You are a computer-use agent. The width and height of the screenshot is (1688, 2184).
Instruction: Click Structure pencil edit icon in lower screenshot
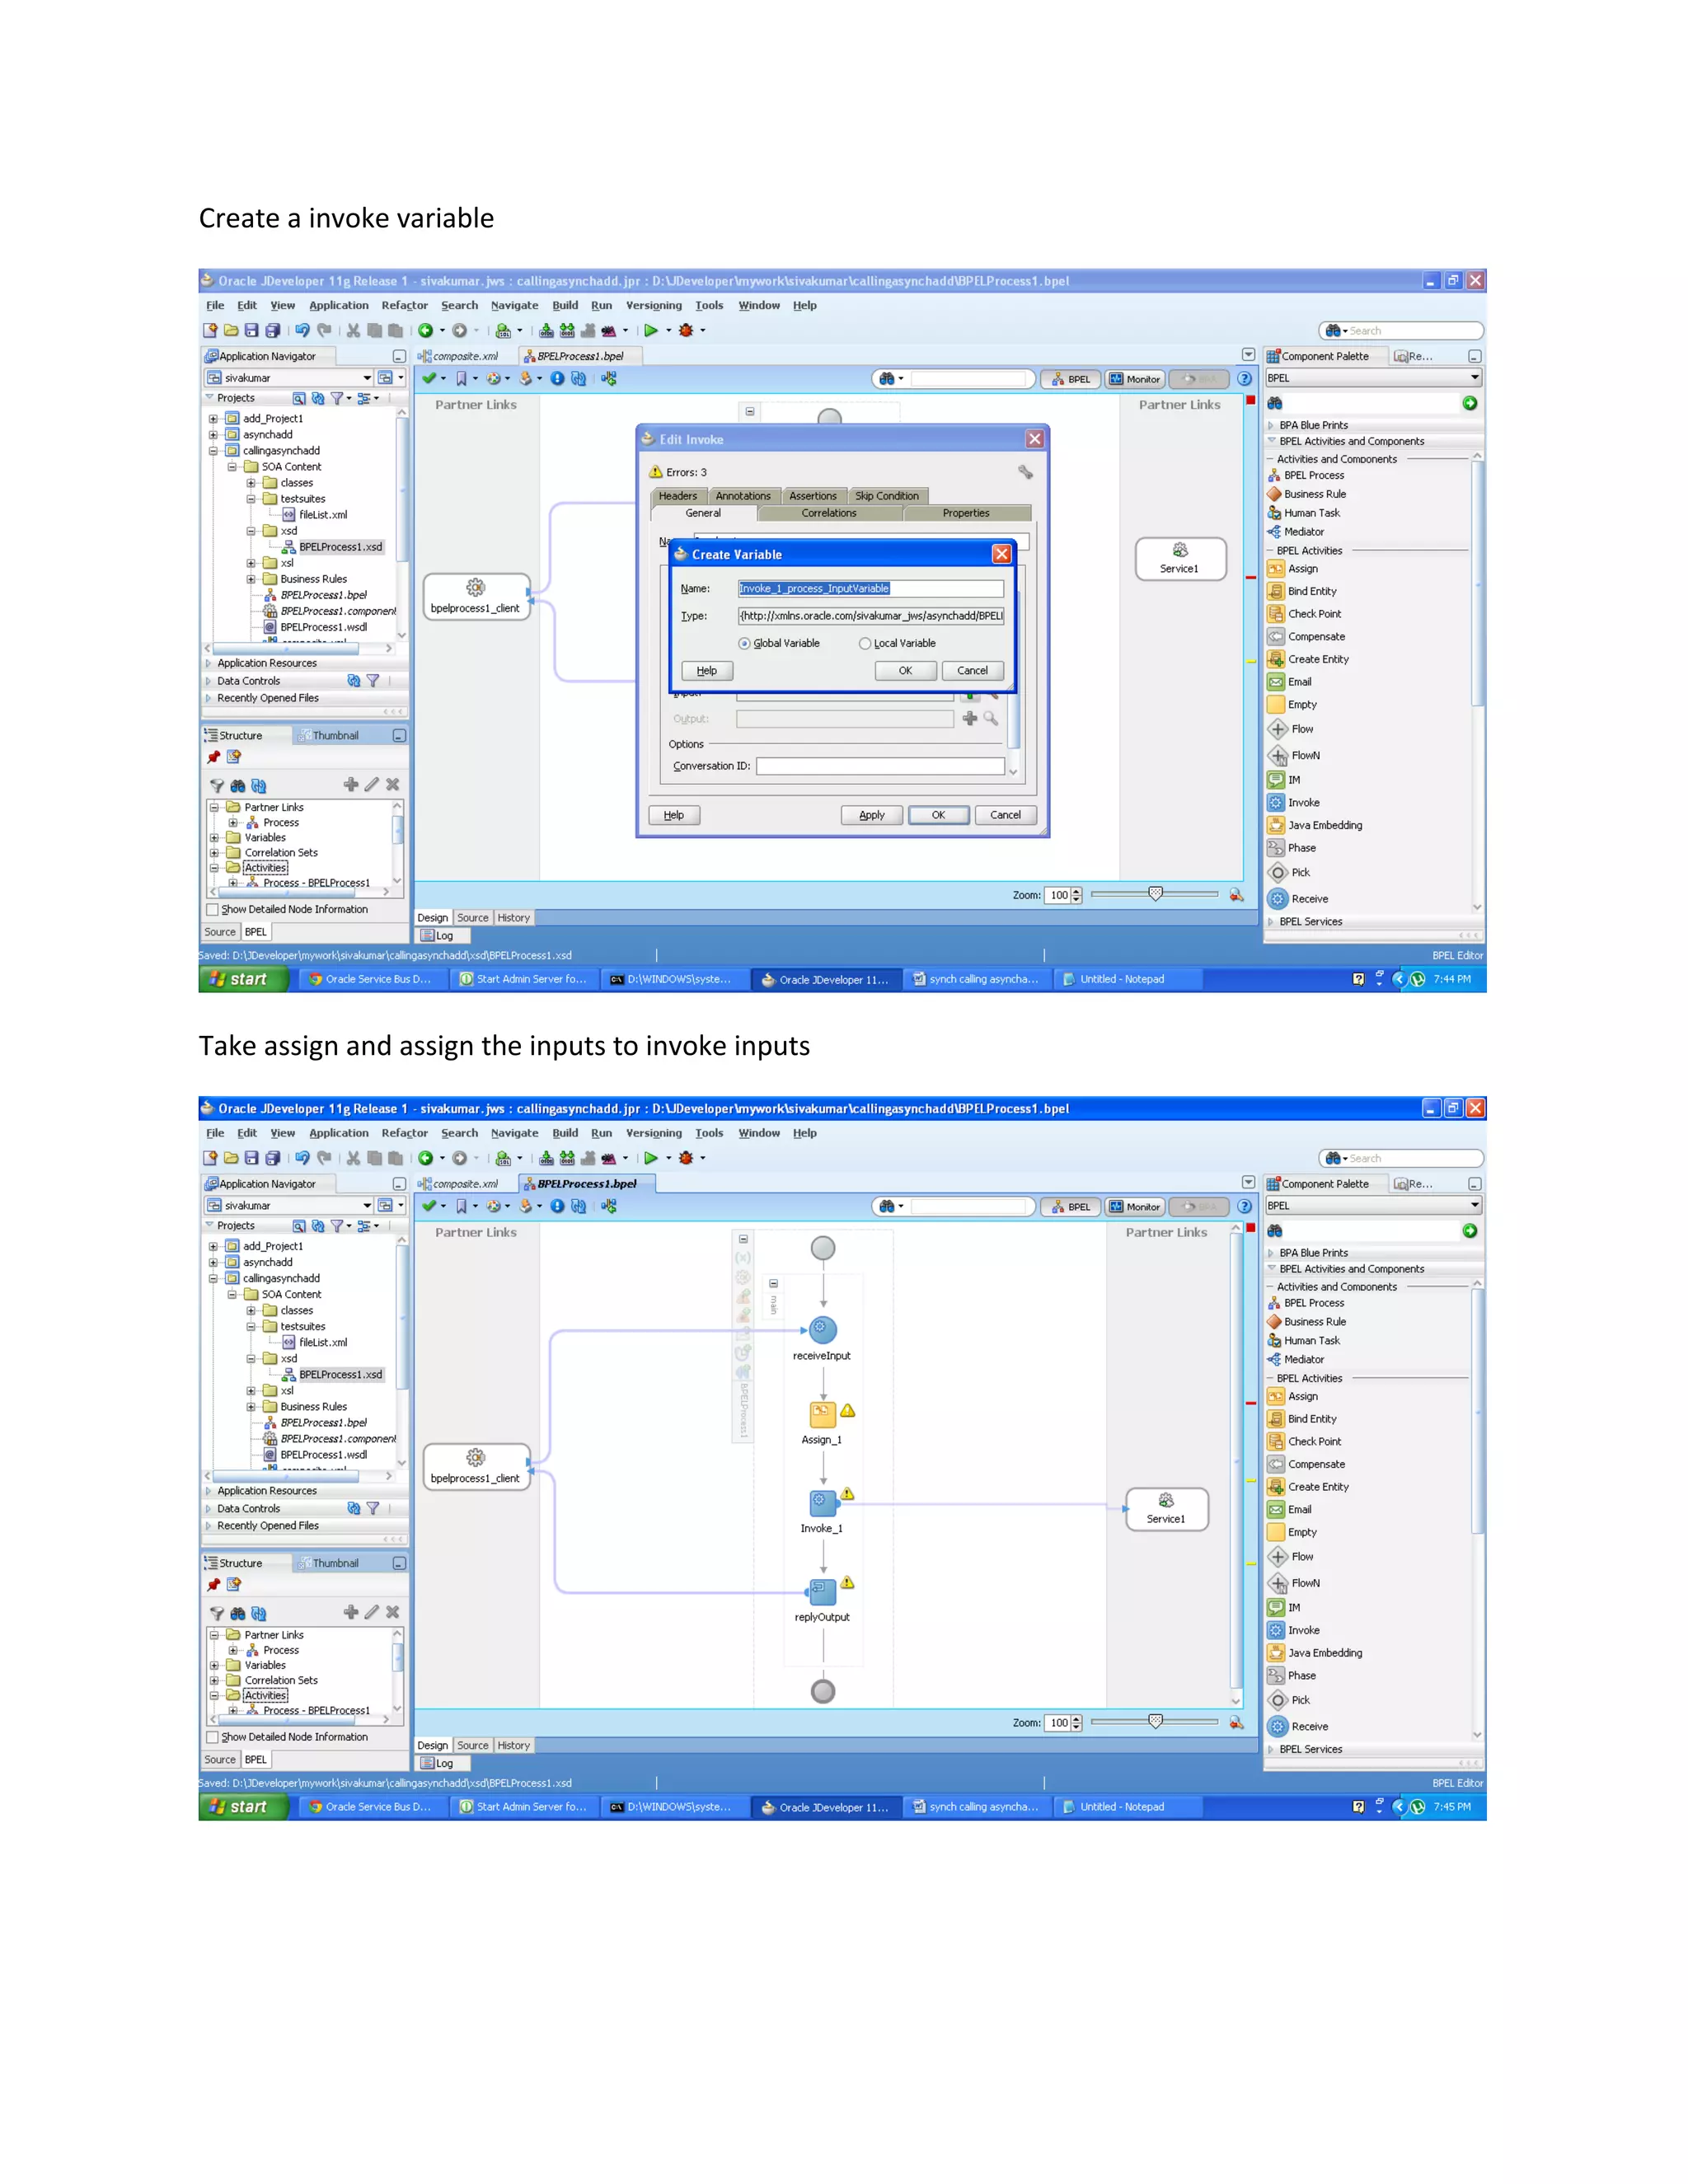(371, 1612)
